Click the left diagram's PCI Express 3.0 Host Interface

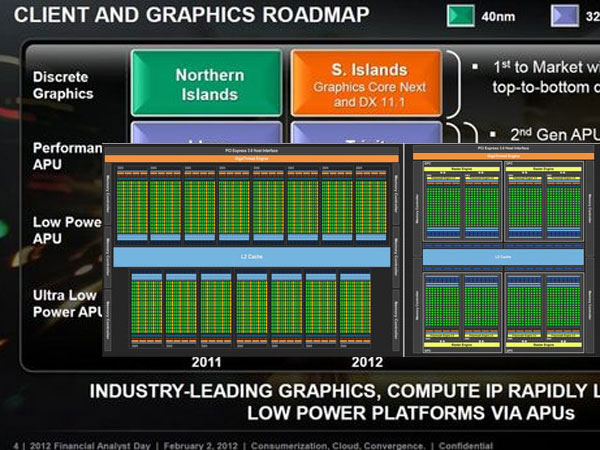click(x=251, y=150)
